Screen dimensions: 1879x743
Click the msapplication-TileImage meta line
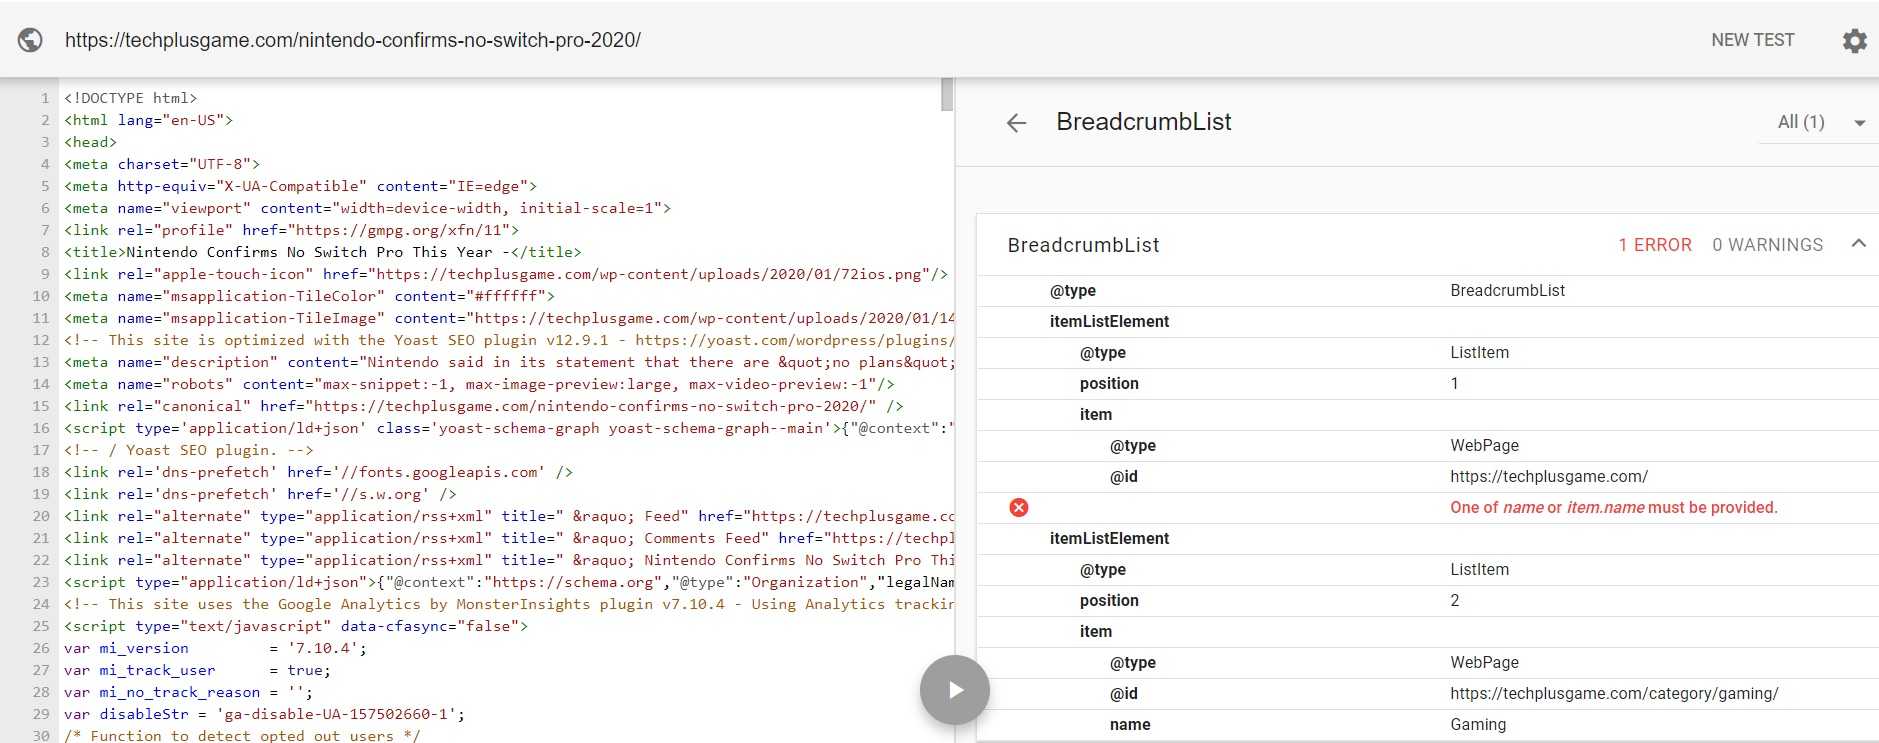pos(509,318)
